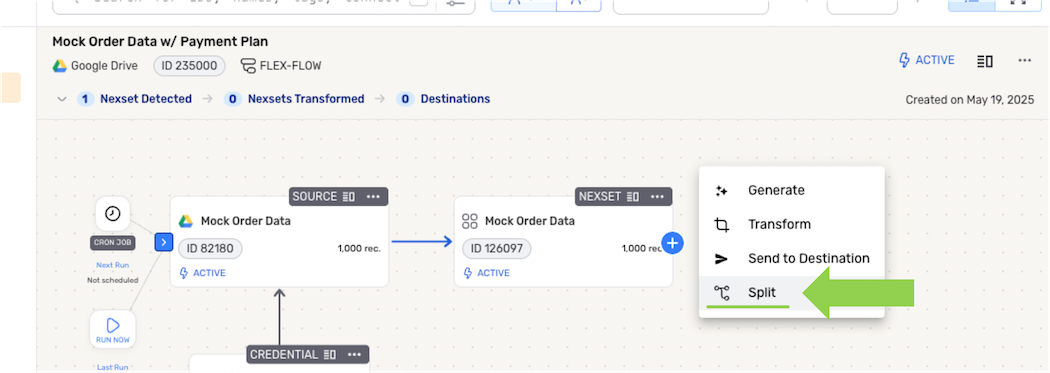1050x373 pixels.
Task: Click the Split branch icon
Action: click(x=721, y=293)
